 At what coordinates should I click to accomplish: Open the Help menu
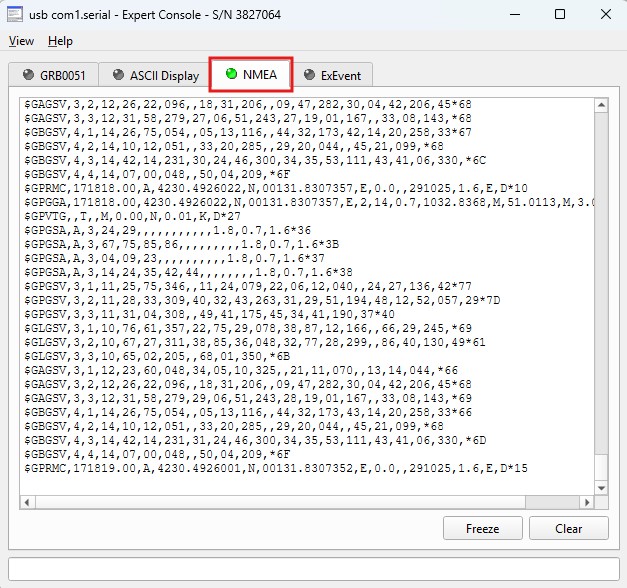[x=60, y=41]
